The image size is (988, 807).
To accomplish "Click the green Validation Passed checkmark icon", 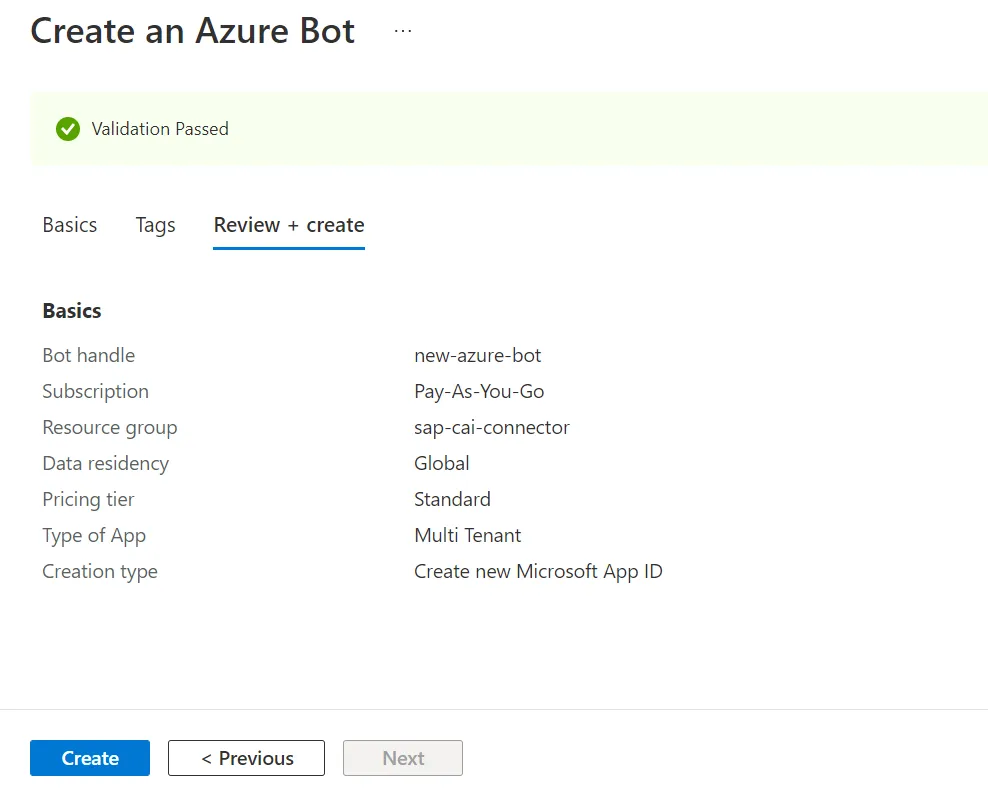I will [68, 129].
